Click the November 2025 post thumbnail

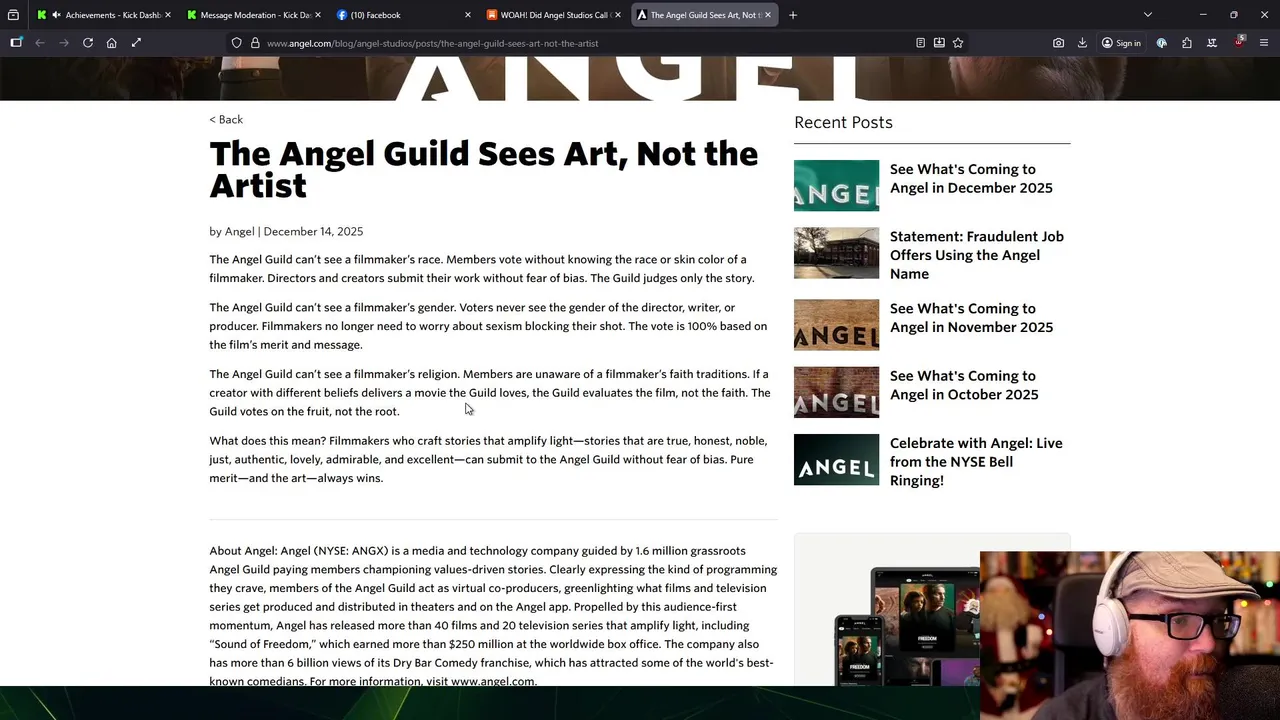pos(836,325)
